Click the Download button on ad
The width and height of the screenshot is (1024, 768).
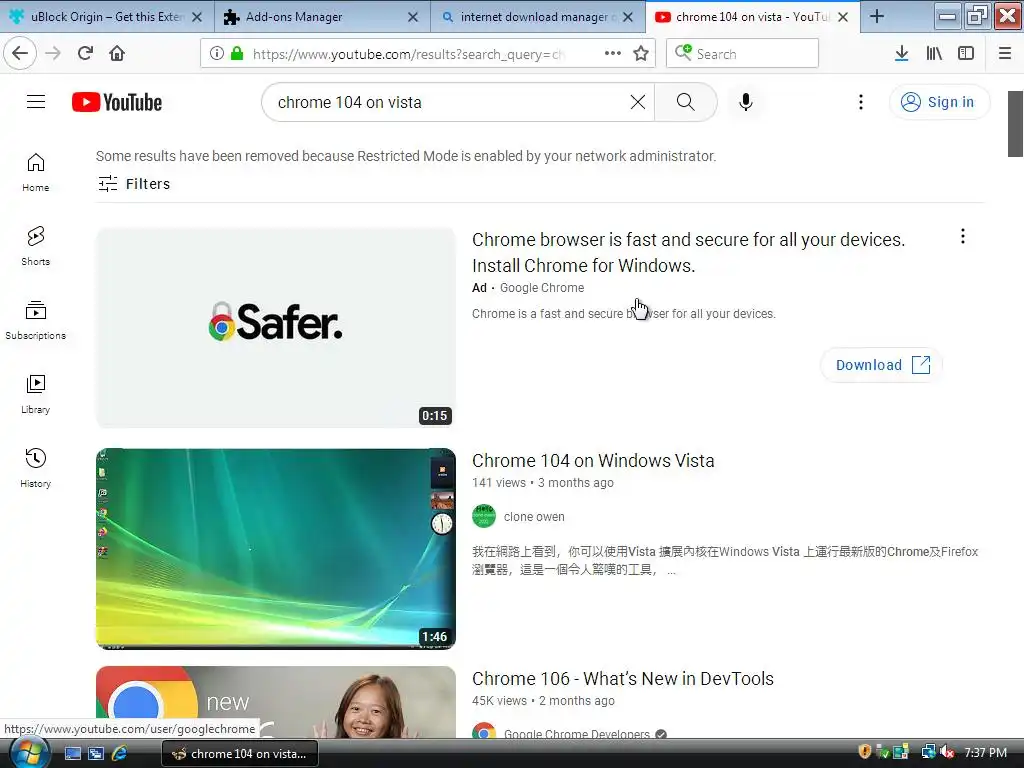(882, 364)
